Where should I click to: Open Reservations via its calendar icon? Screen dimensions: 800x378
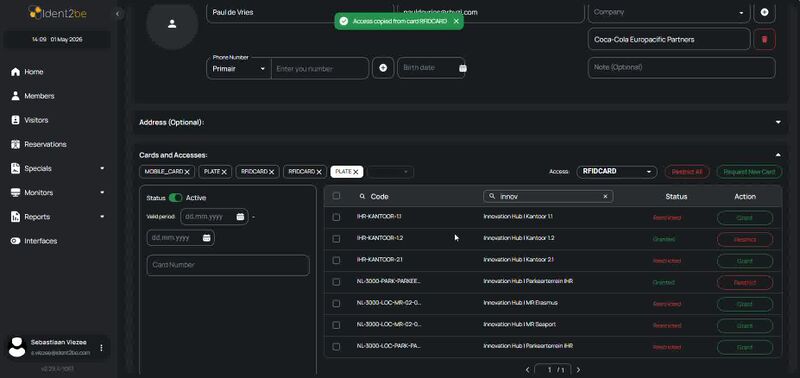[x=15, y=144]
